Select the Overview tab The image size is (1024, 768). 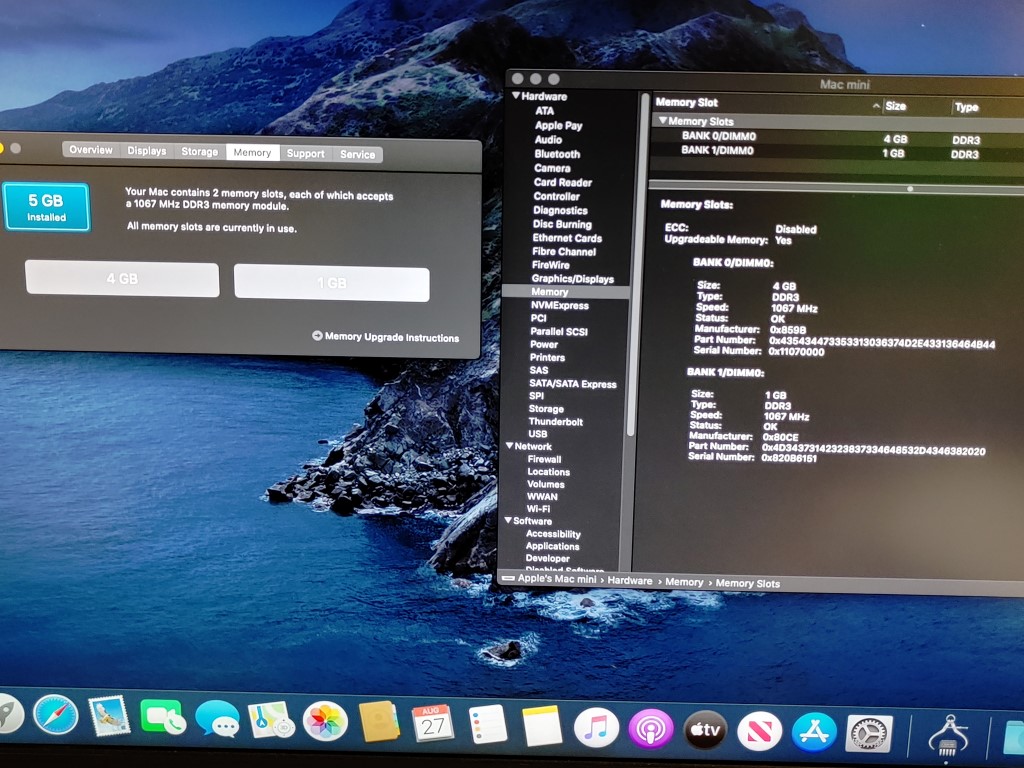click(90, 149)
